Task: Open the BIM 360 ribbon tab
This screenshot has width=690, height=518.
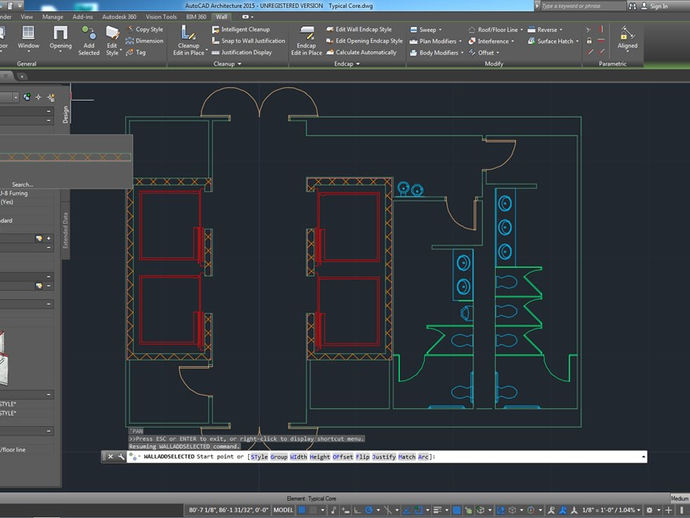Action: [x=196, y=17]
